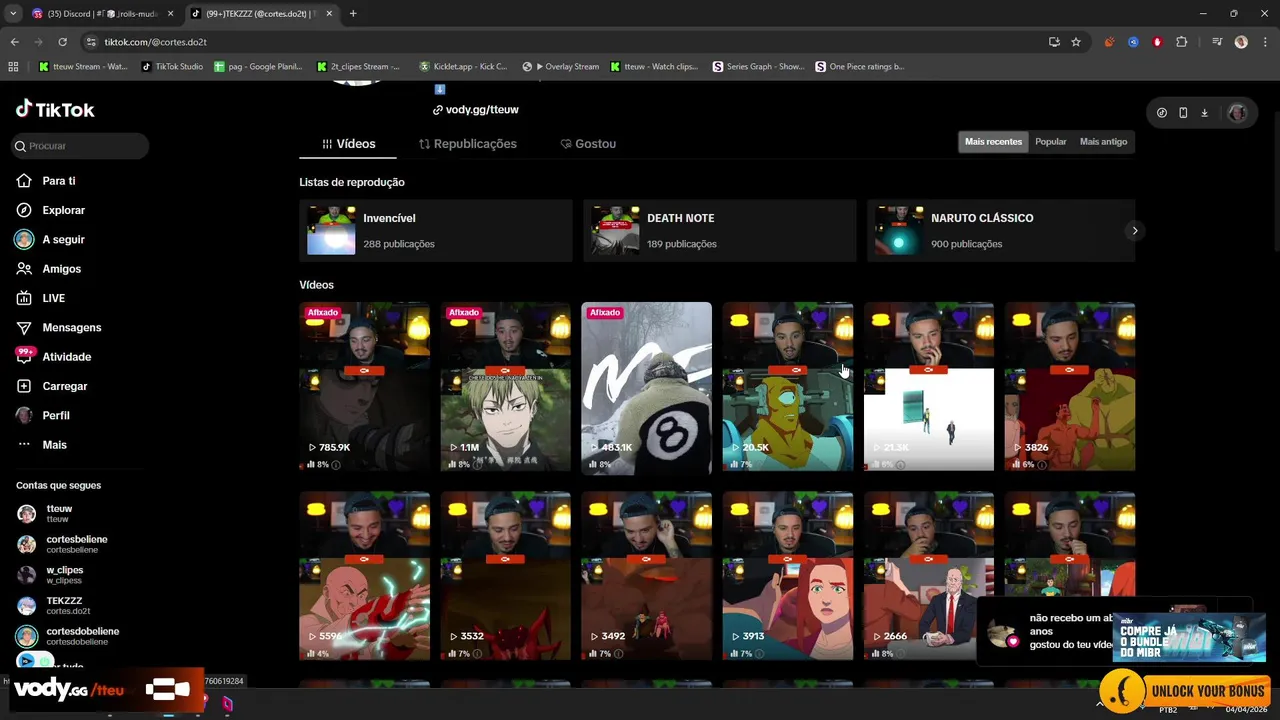This screenshot has height=720, width=1280.
Task: Open One Piece ratings bookmark
Action: (x=859, y=67)
